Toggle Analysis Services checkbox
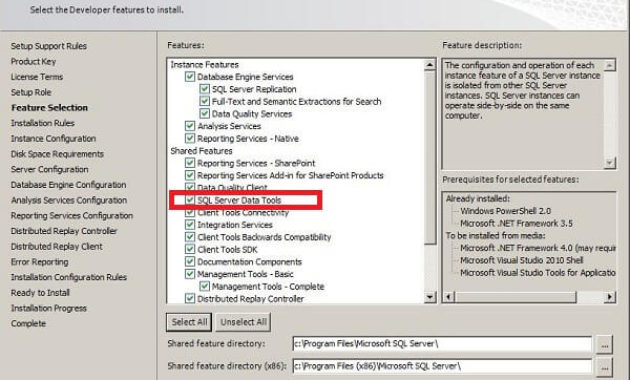This screenshot has width=630, height=380. [x=190, y=126]
